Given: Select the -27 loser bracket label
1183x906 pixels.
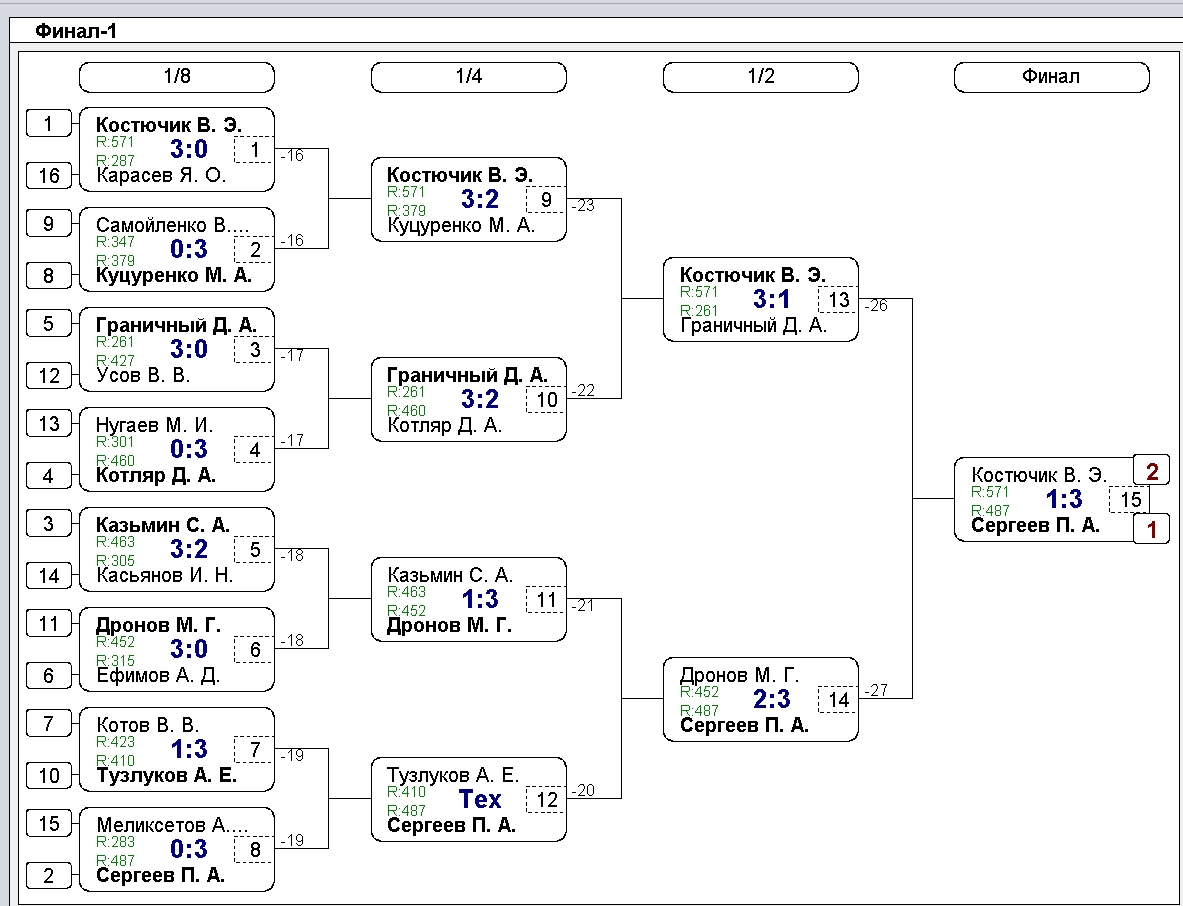Looking at the screenshot, I should pos(876,690).
